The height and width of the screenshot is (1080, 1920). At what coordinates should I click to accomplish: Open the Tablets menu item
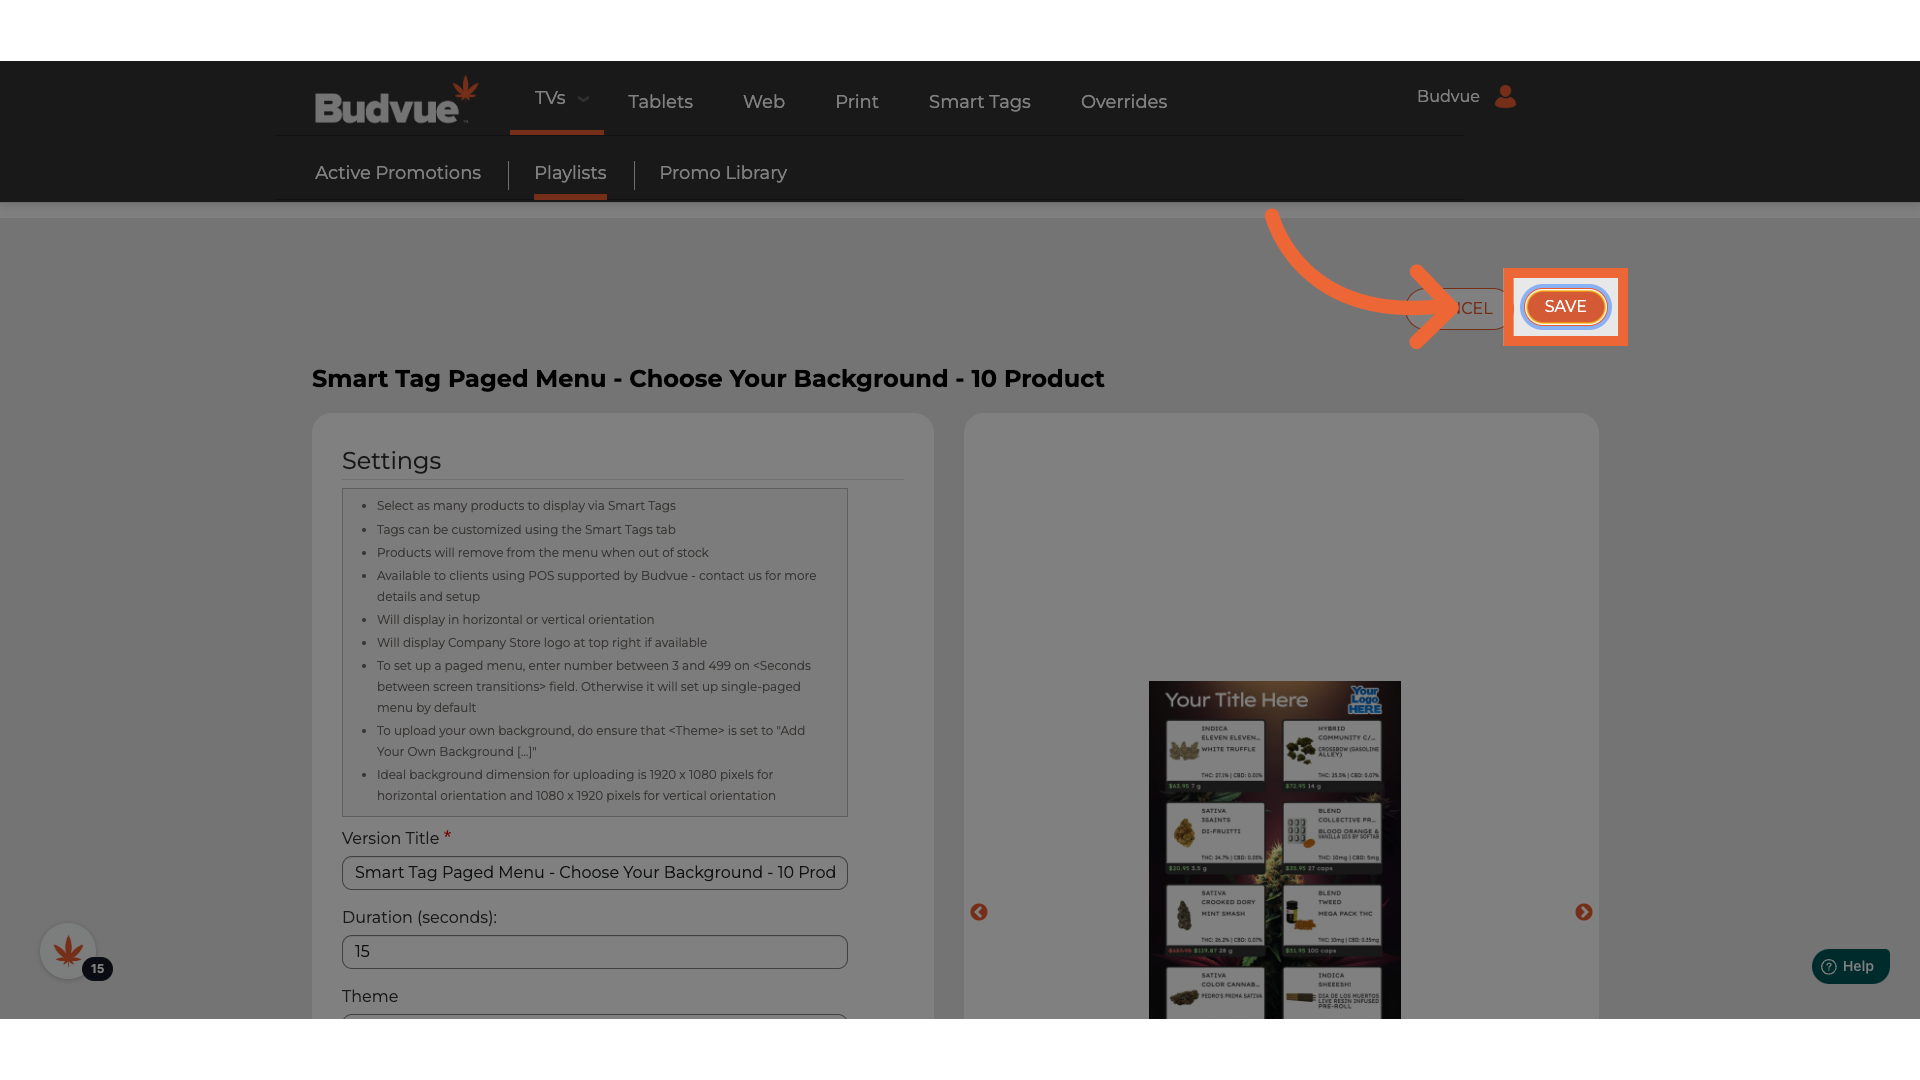click(660, 102)
